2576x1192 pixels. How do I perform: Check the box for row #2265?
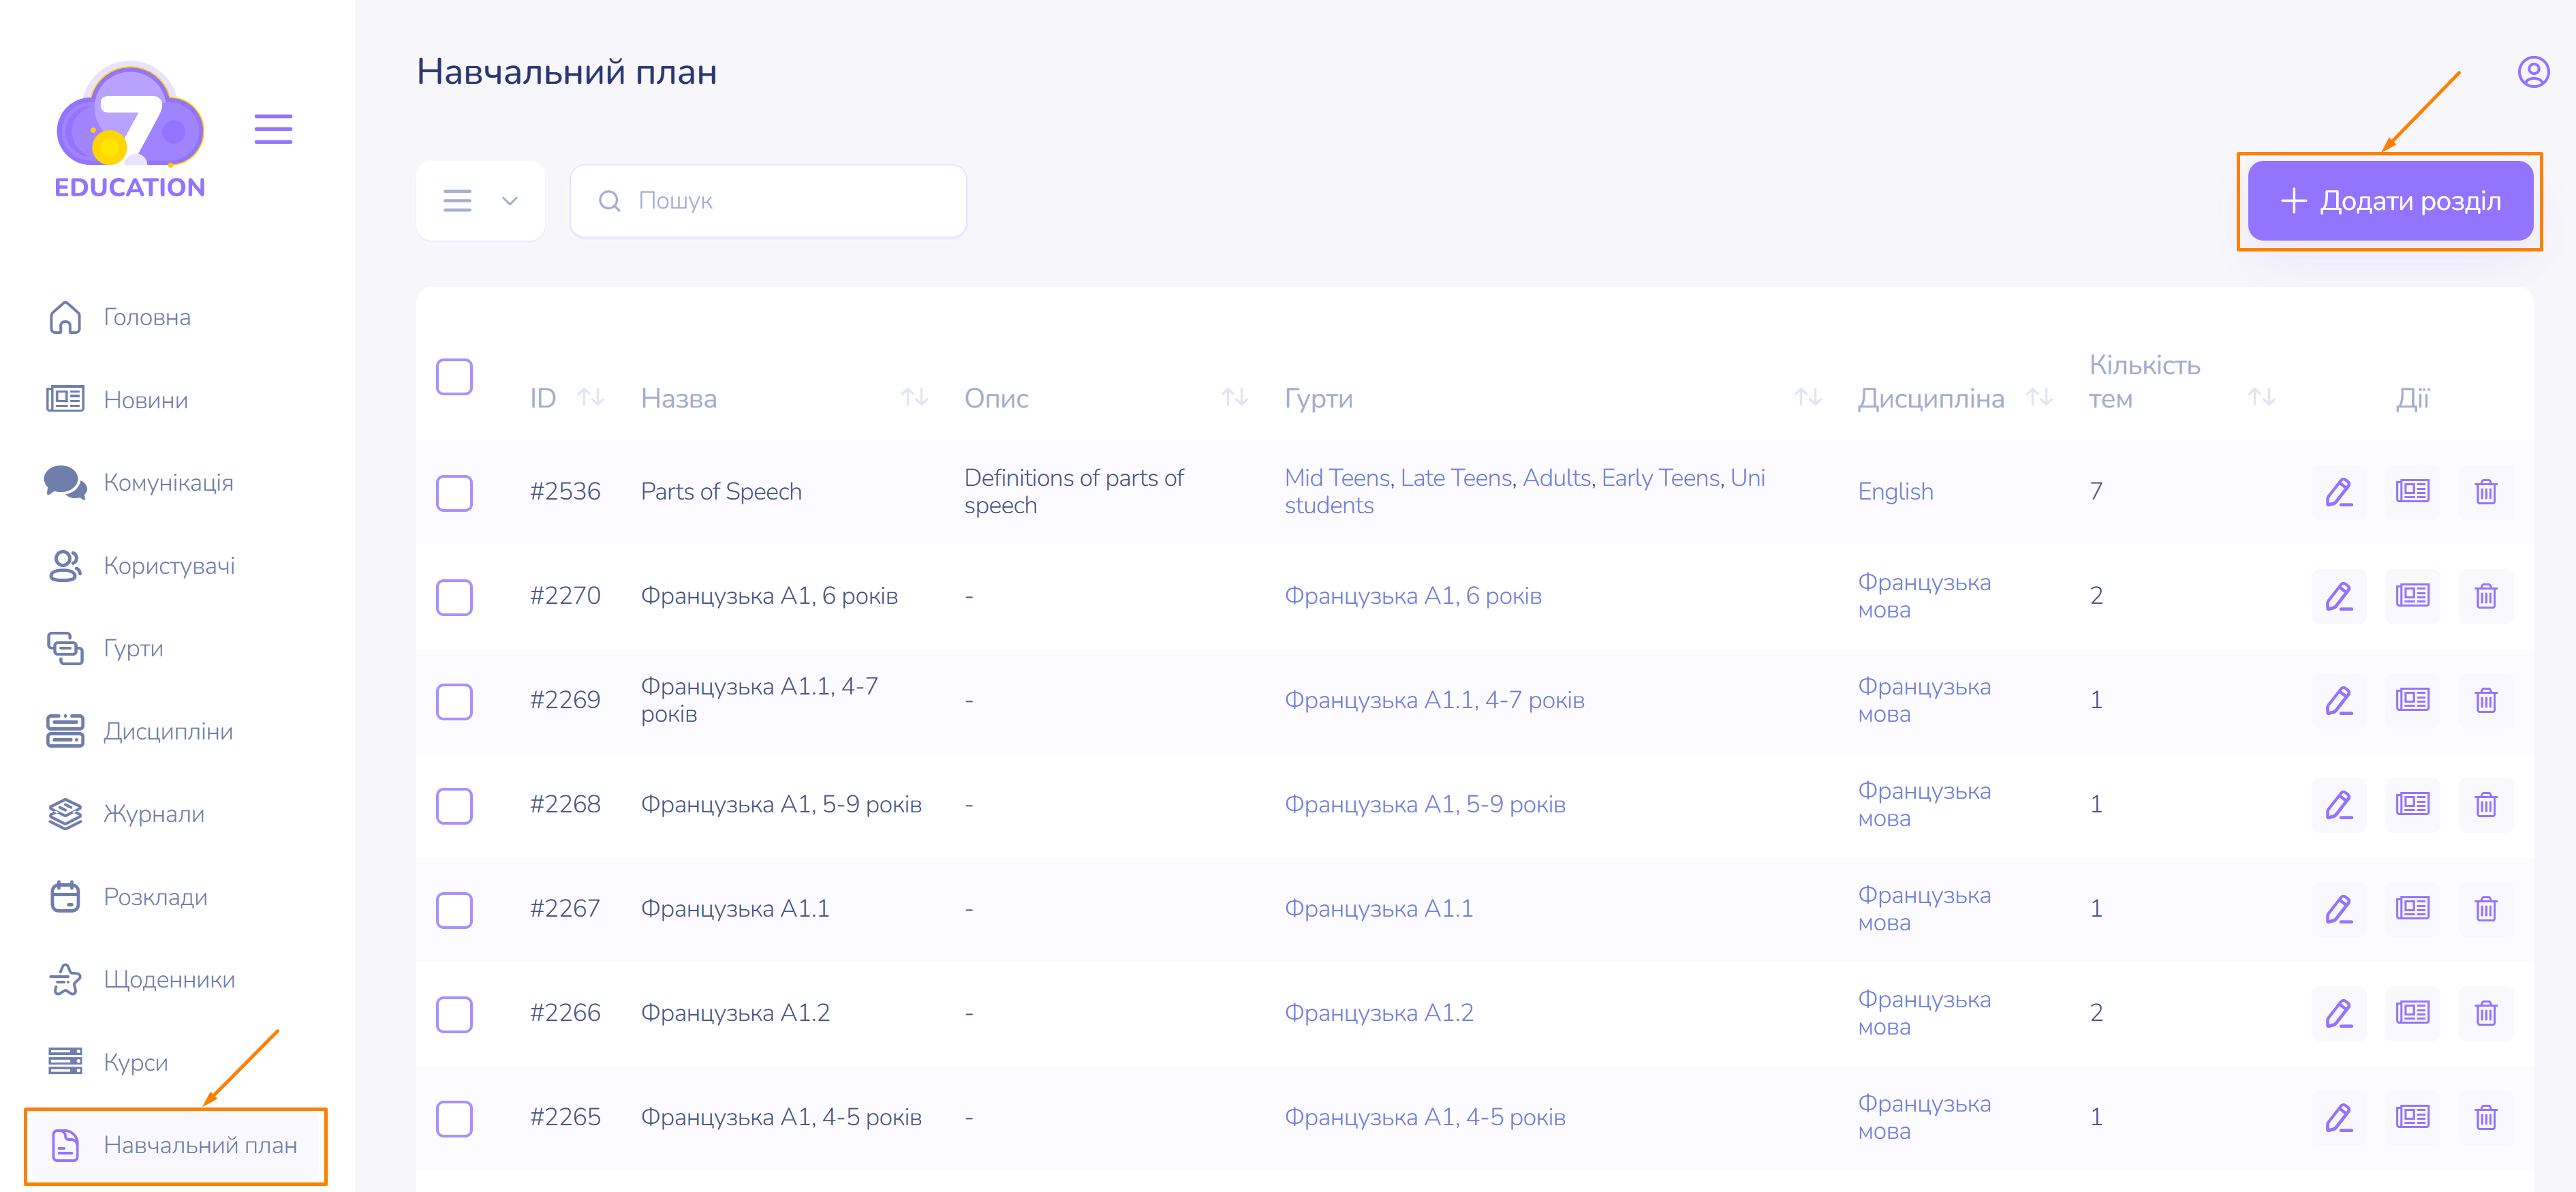pyautogui.click(x=454, y=1118)
